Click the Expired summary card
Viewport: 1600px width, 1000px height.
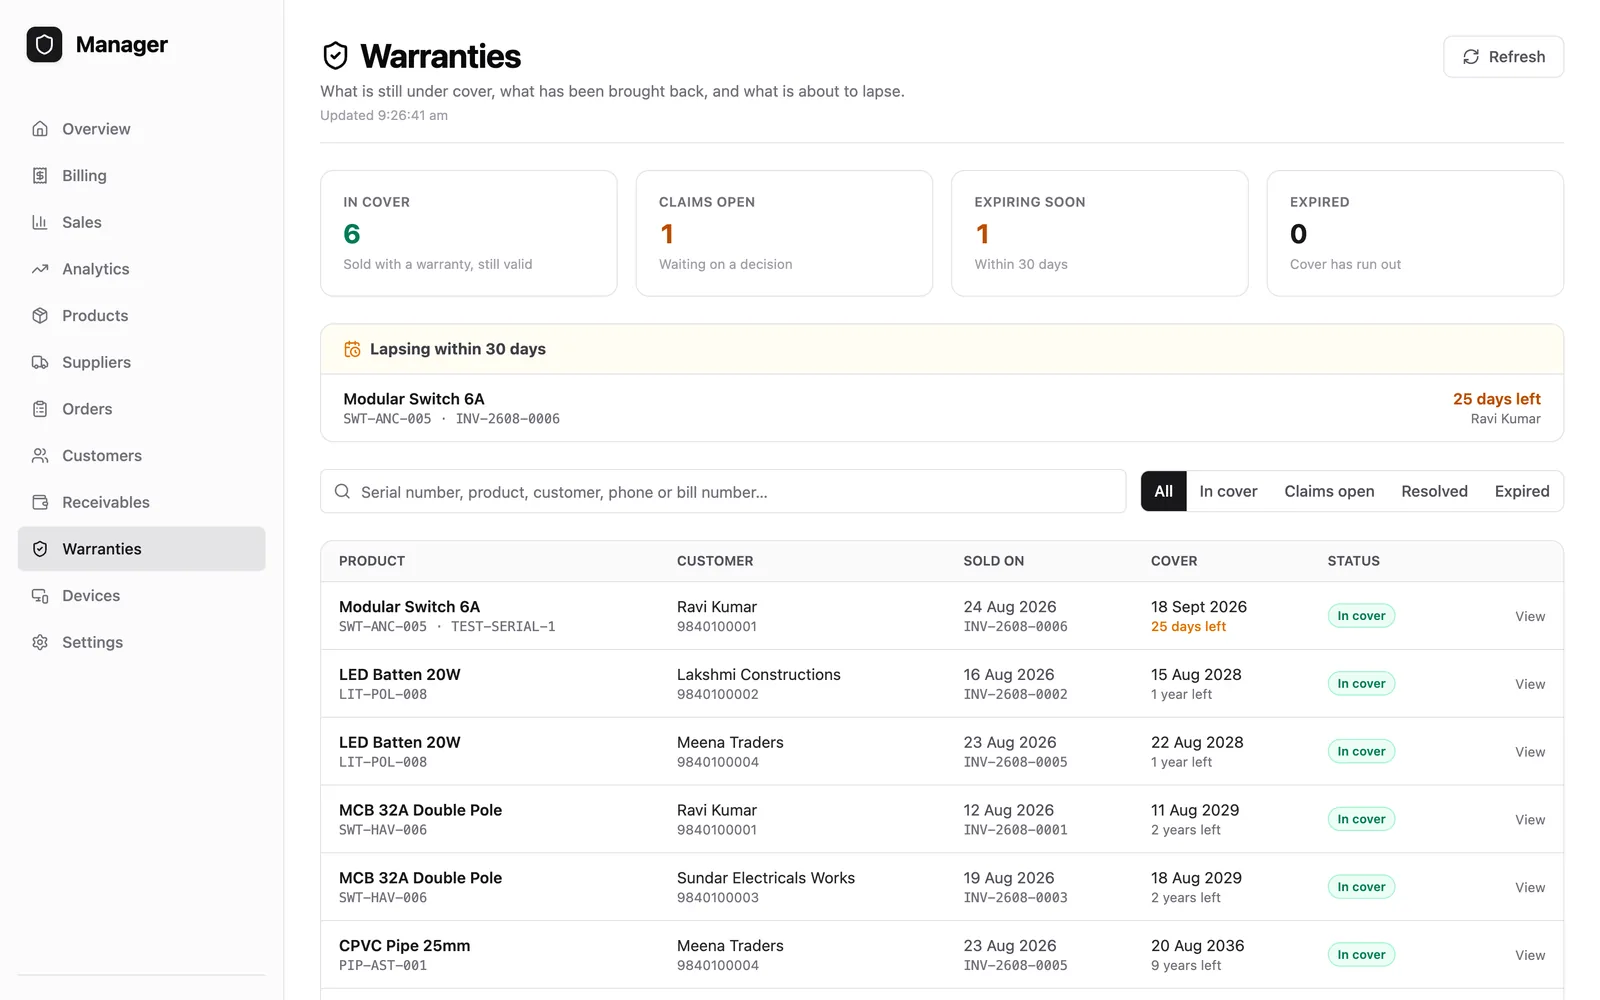coord(1415,233)
